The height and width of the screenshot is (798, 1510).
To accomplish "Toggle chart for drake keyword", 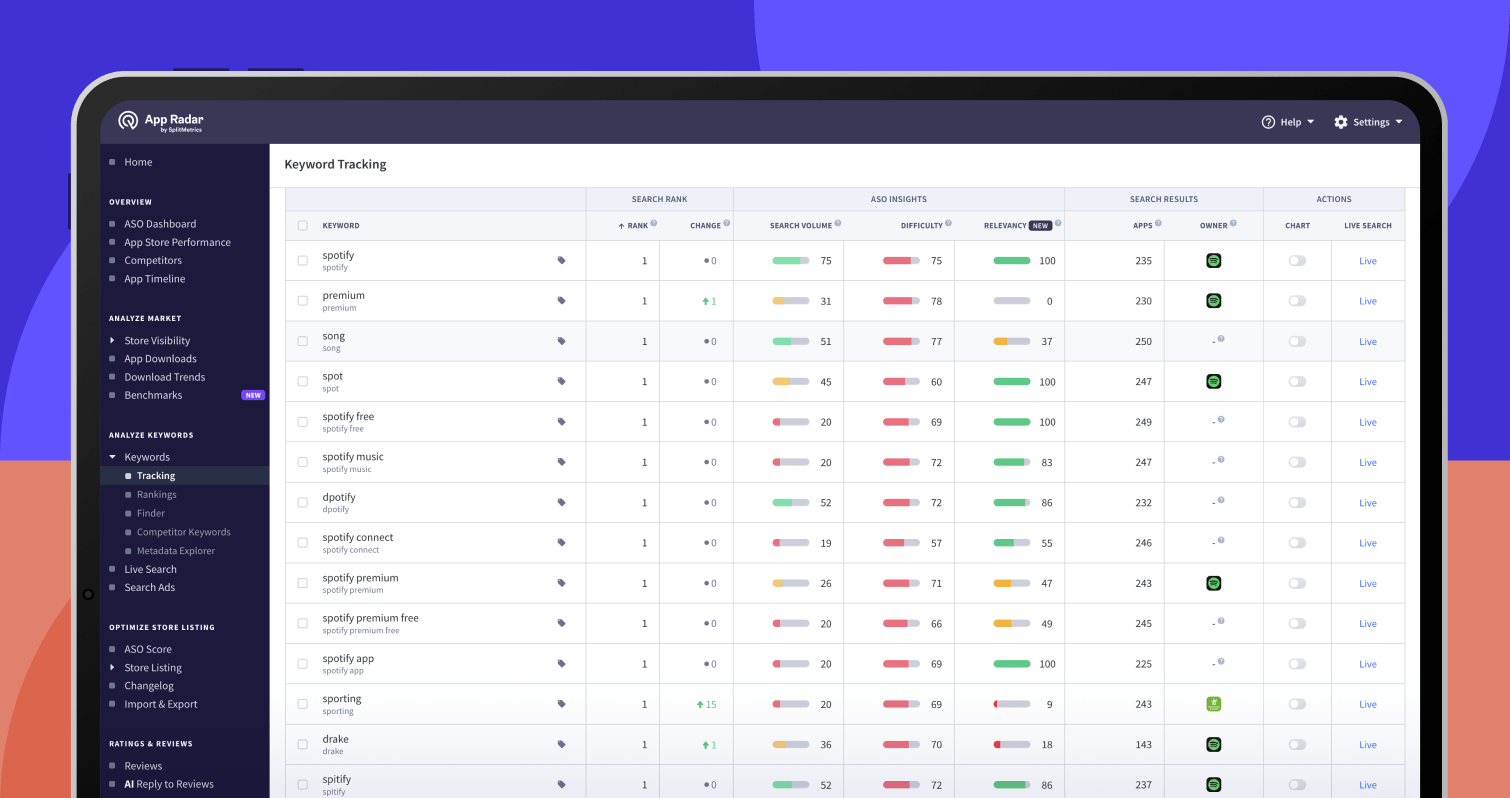I will pos(1297,745).
